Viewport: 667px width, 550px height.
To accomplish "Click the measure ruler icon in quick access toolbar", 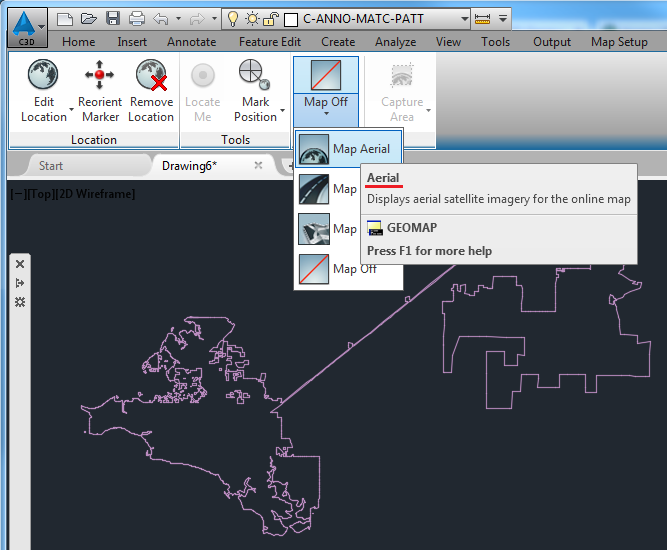I will click(x=482, y=19).
